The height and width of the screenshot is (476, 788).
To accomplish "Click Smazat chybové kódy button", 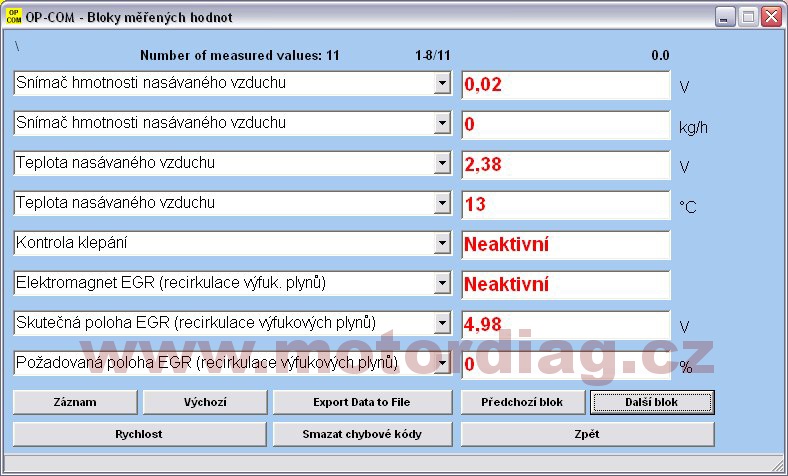I will (362, 434).
